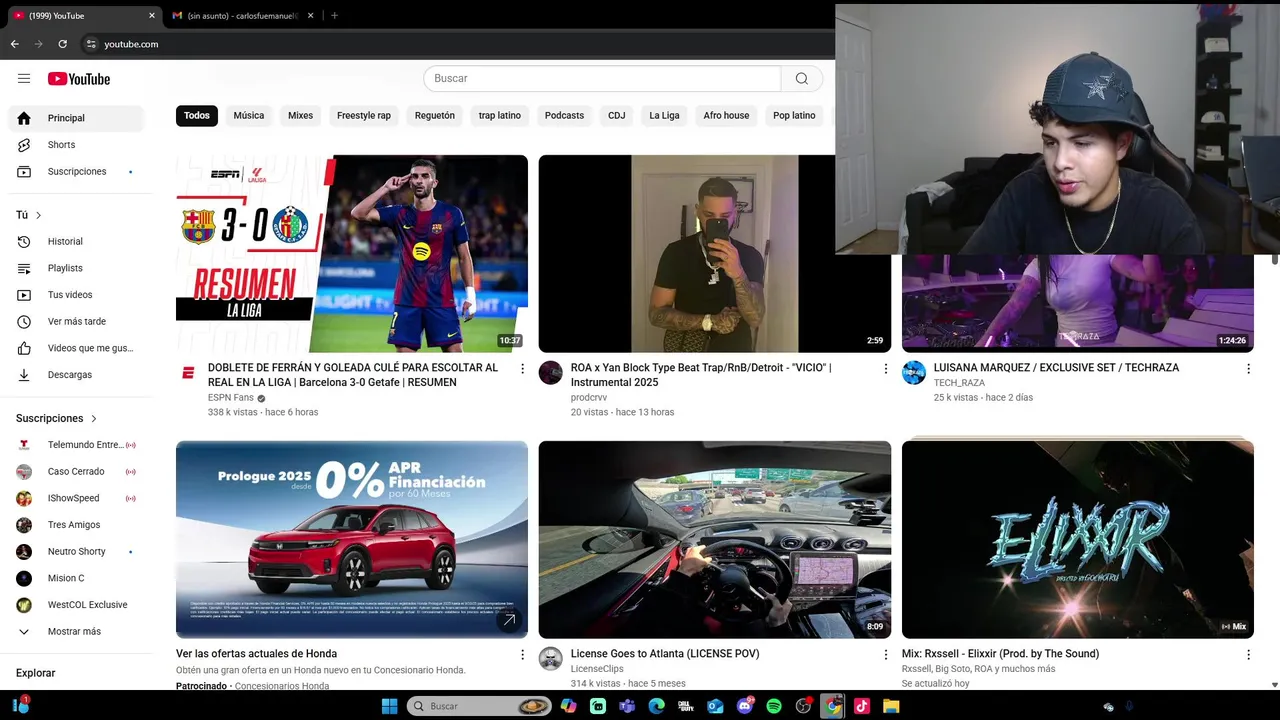This screenshot has width=1280, height=720.
Task: Expand the Tú section
Action: [29, 215]
